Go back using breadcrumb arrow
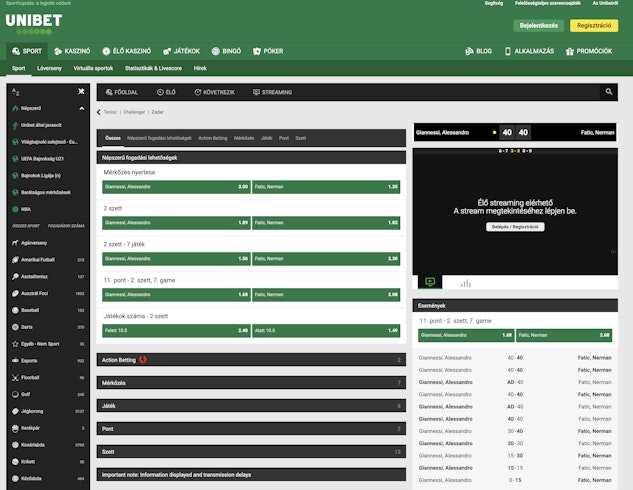633x490 pixels. [x=99, y=112]
